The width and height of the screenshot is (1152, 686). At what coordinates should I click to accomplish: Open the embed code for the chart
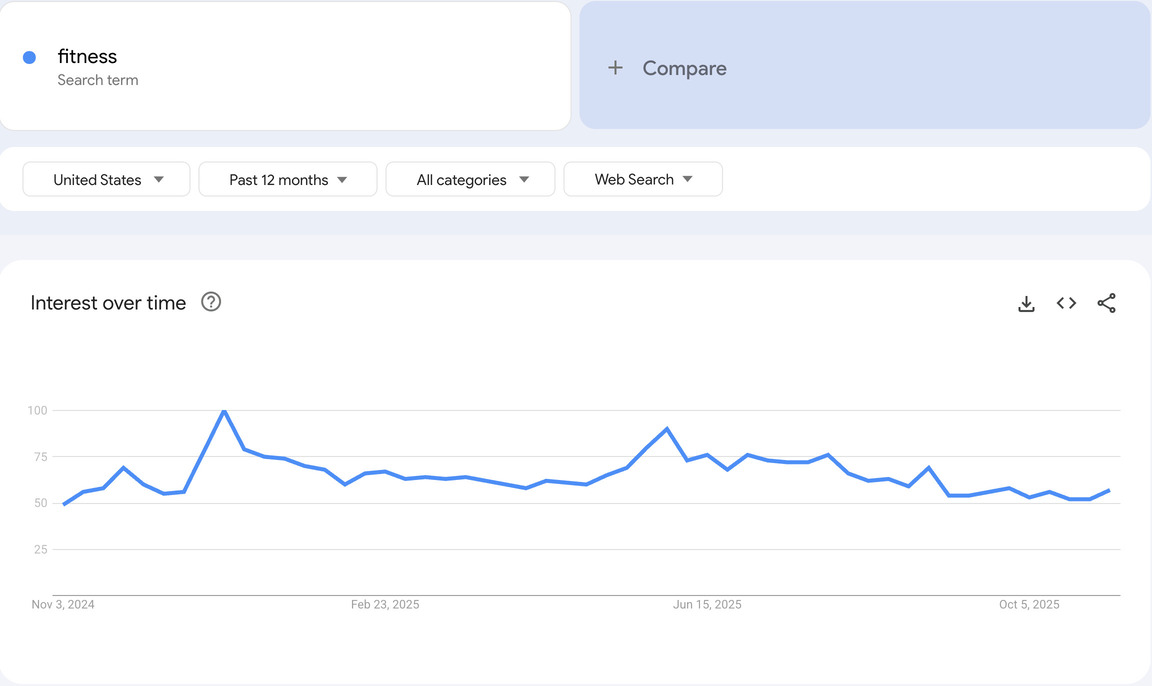[x=1066, y=303]
